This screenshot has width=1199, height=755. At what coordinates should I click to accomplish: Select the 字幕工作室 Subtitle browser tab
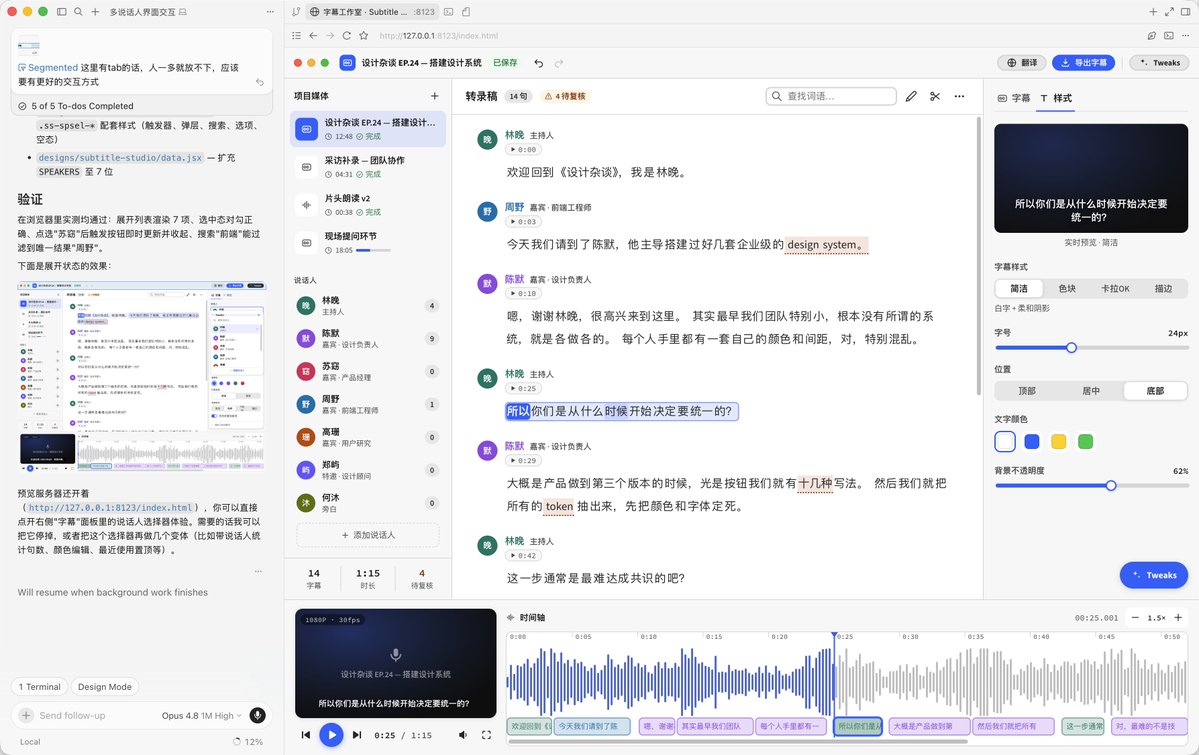pyautogui.click(x=373, y=12)
